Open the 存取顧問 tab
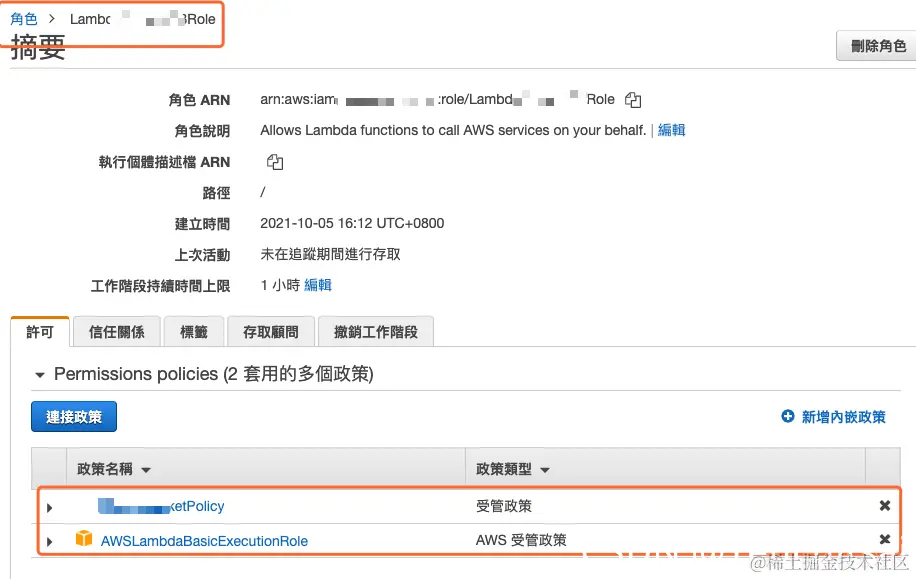 pos(271,332)
